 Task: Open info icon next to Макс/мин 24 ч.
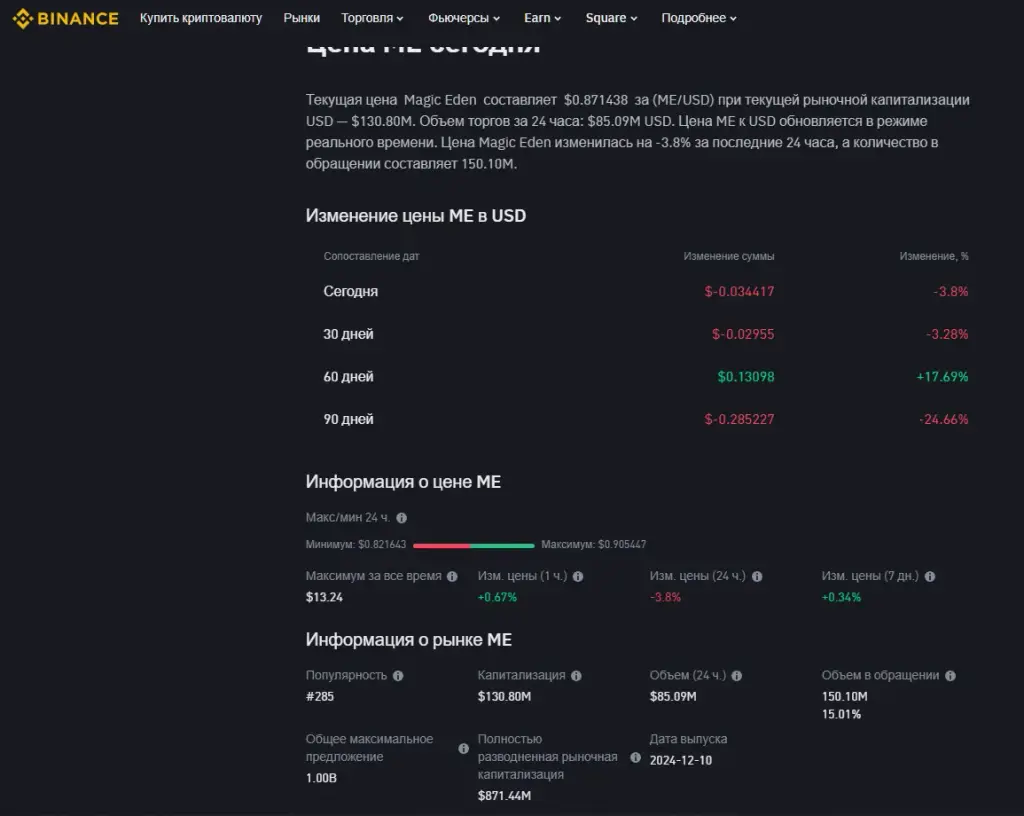pyautogui.click(x=402, y=518)
